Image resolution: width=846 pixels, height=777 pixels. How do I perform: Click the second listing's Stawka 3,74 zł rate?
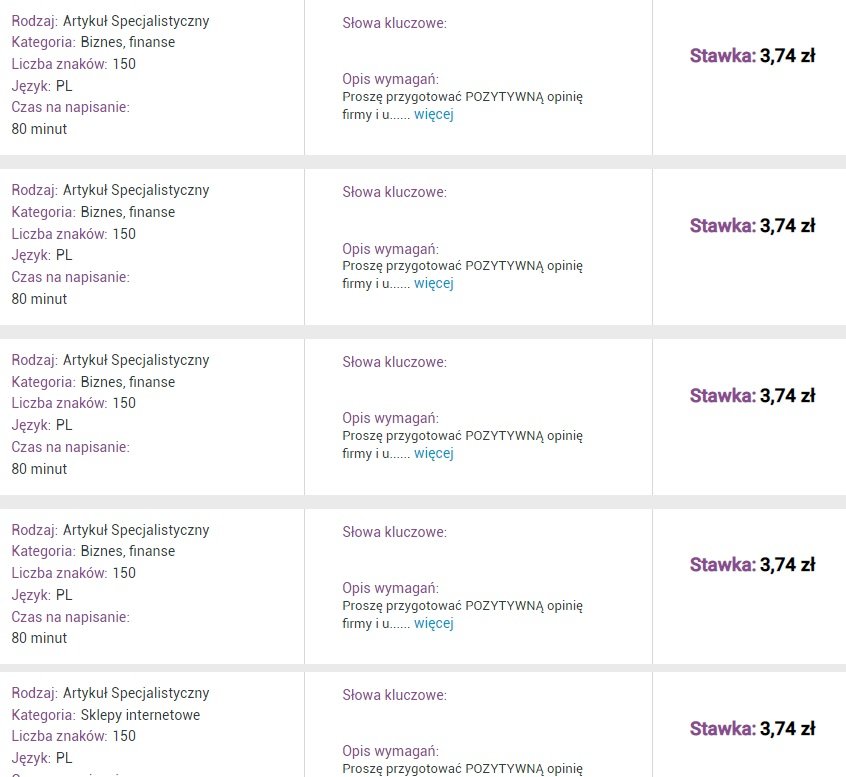point(752,226)
